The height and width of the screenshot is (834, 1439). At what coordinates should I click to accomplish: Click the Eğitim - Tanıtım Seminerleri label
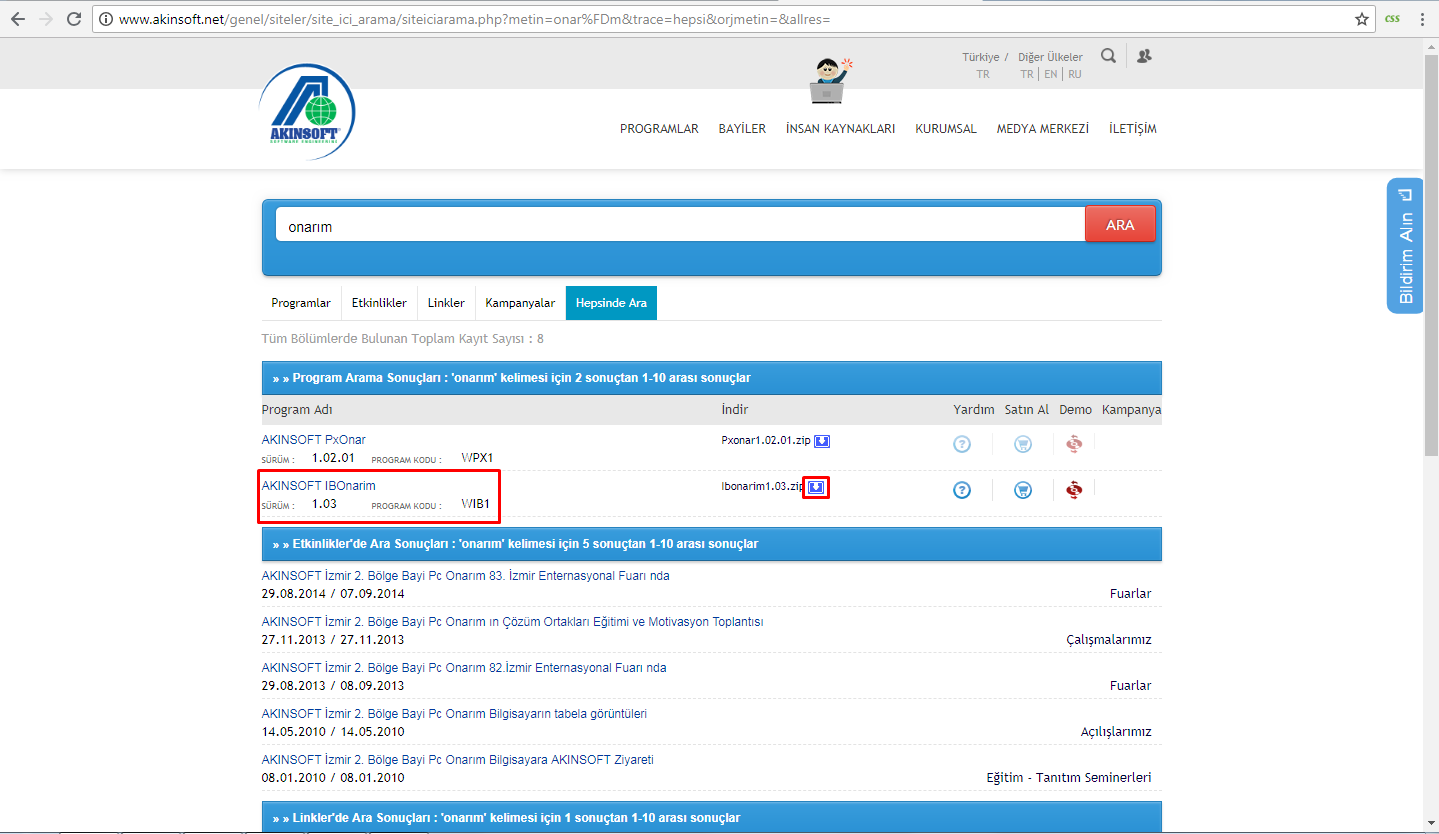tap(1069, 778)
